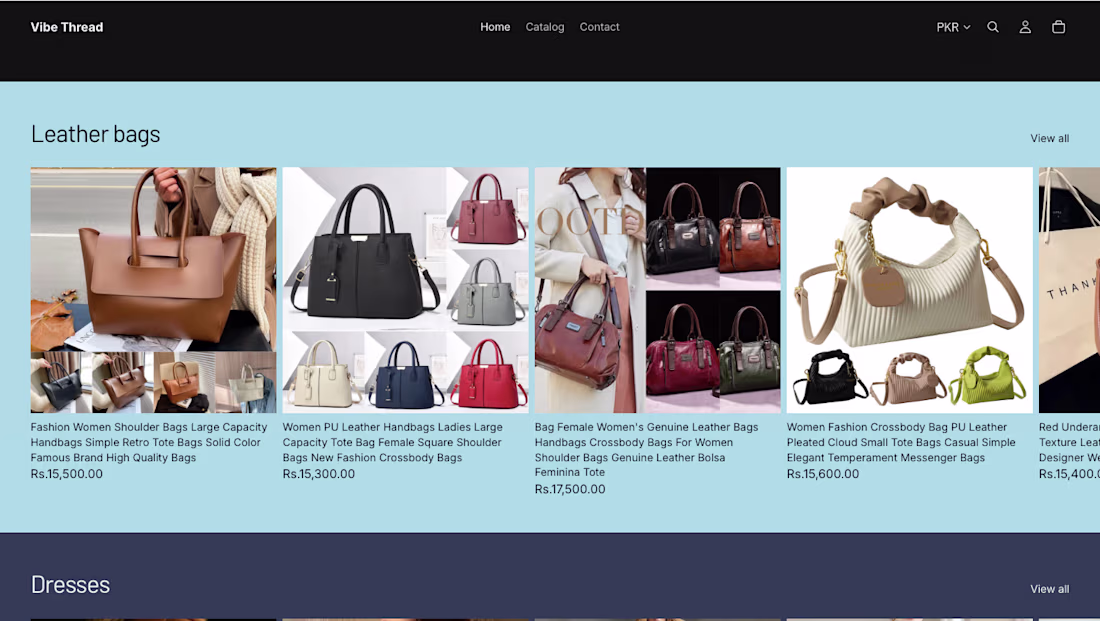The width and height of the screenshot is (1100, 621).
Task: Open the multi-color PU handbags product image
Action: 405,290
